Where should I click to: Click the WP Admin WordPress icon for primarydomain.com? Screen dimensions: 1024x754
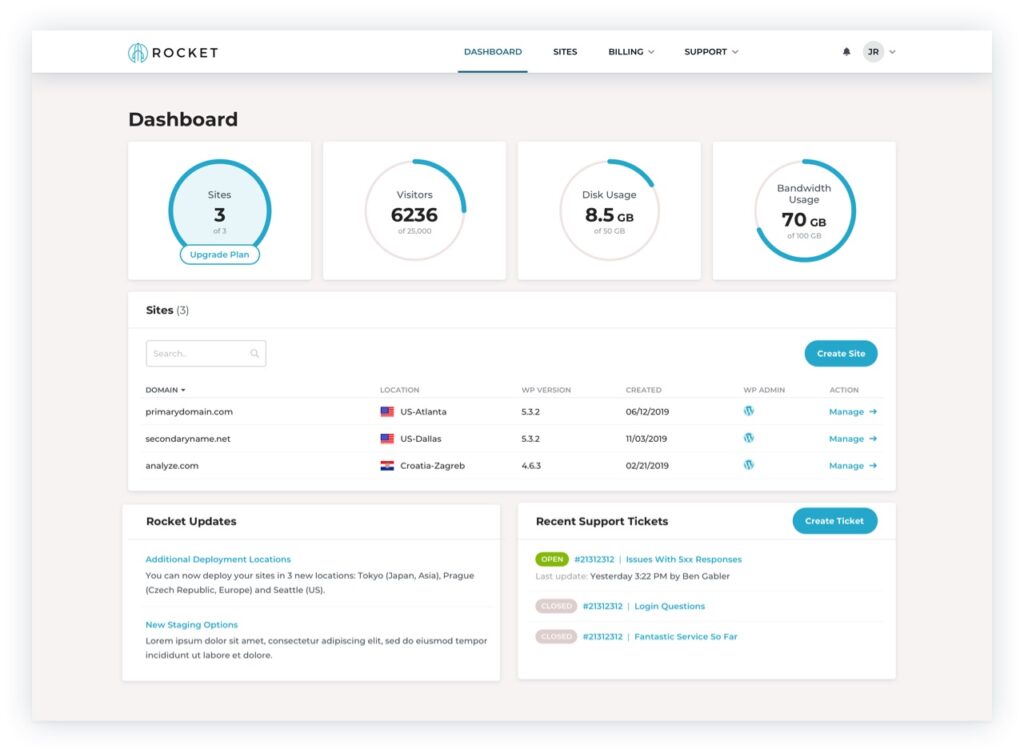coord(748,411)
